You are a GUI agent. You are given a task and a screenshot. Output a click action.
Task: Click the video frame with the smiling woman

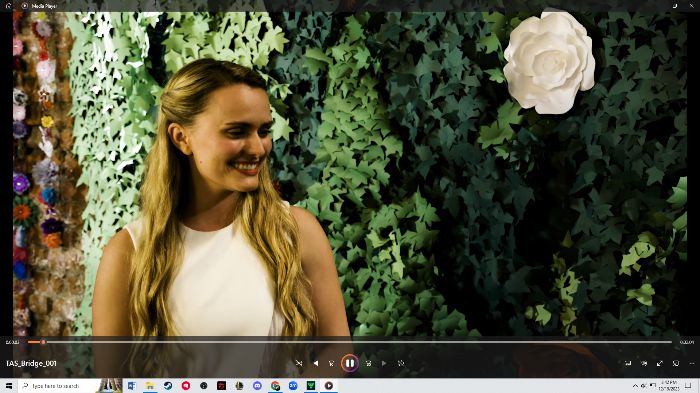pos(350,174)
